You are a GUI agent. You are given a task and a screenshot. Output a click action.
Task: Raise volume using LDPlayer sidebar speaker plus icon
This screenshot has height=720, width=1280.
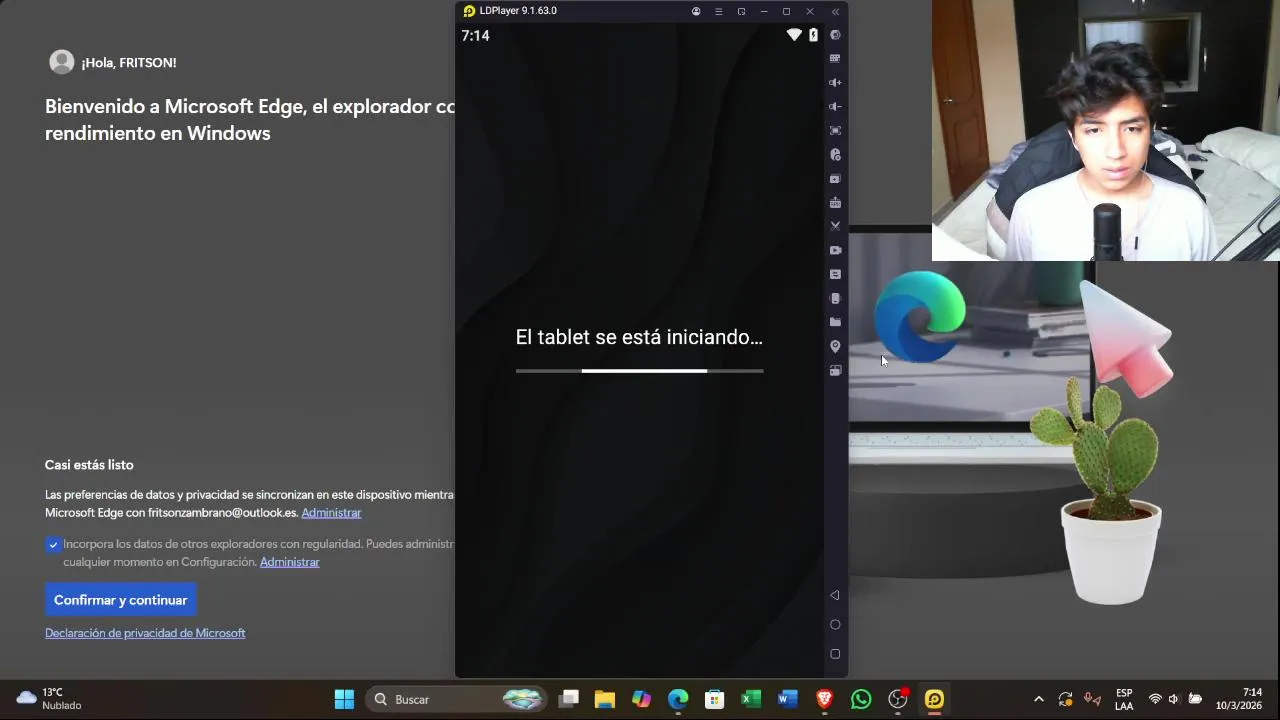click(835, 83)
